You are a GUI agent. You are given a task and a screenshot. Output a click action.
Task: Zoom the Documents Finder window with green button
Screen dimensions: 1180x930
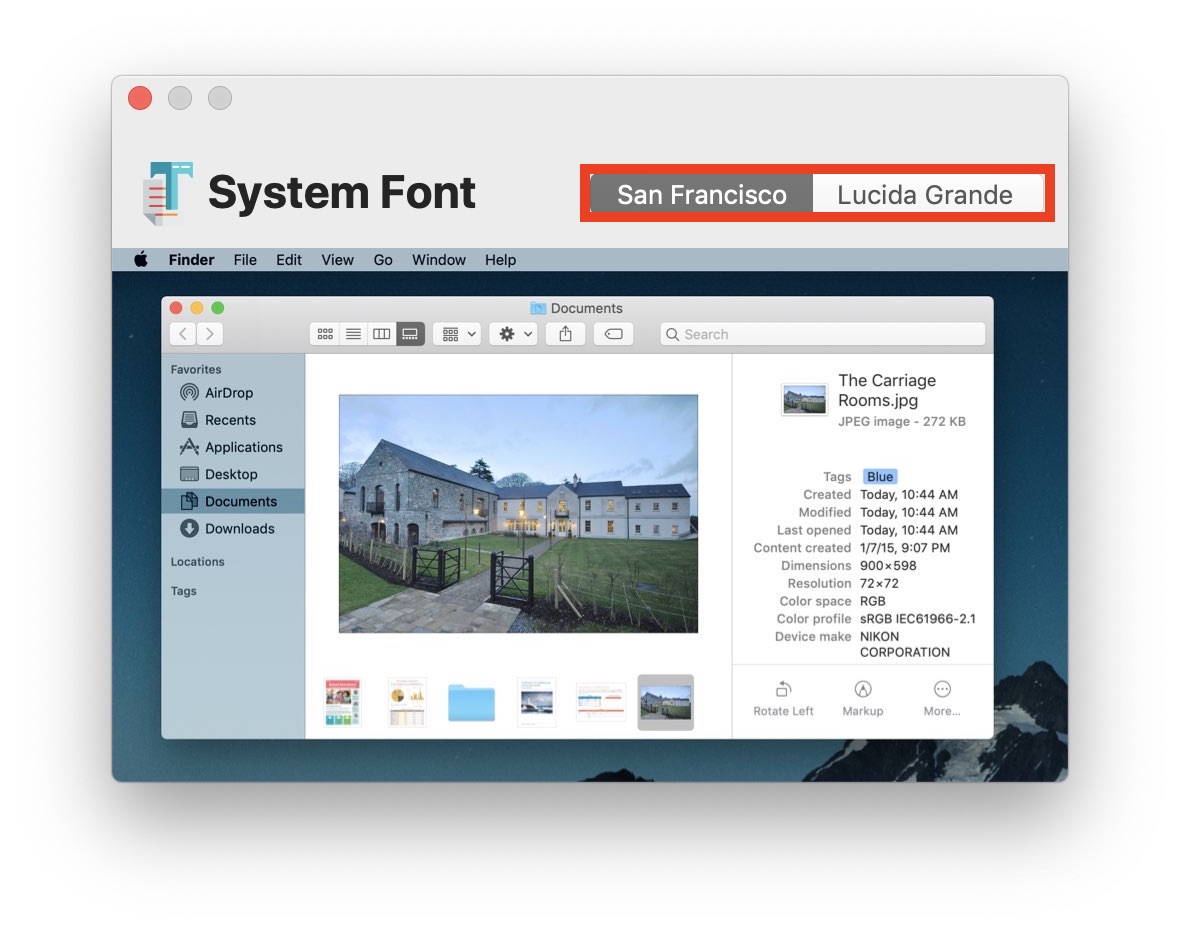(x=217, y=308)
